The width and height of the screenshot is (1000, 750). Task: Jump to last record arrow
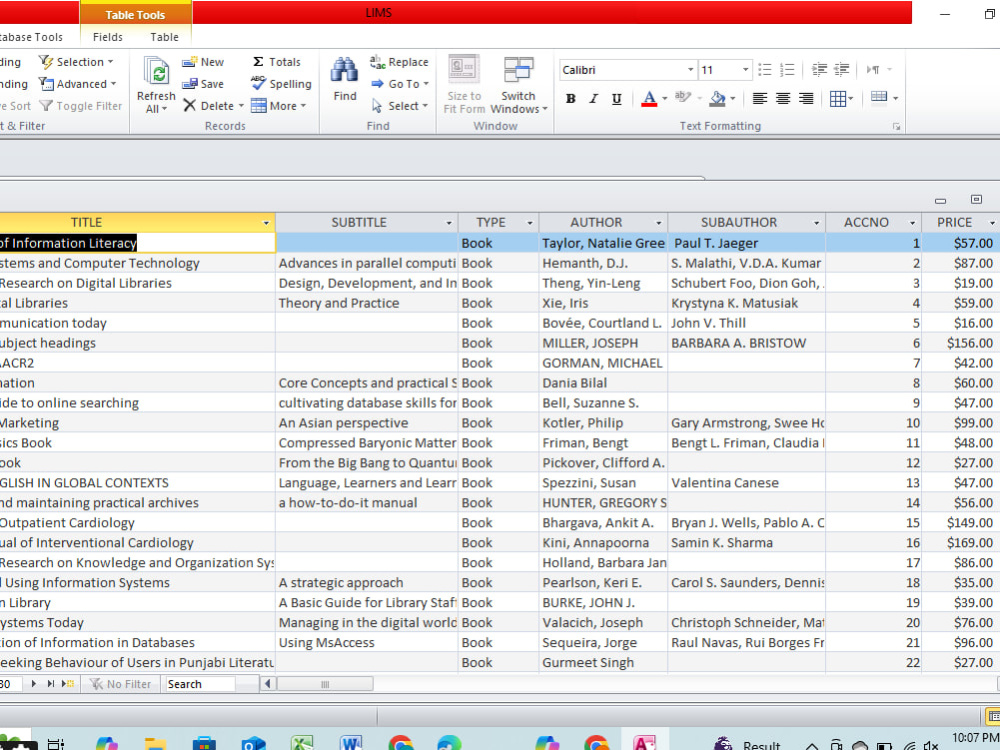point(50,684)
